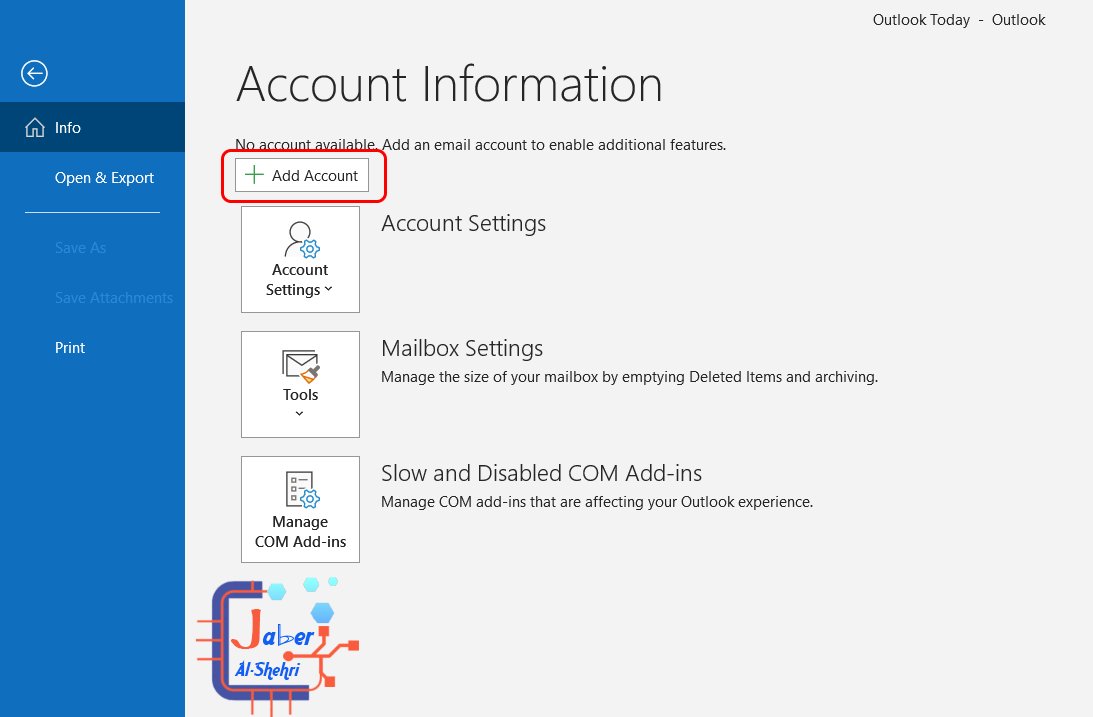The image size is (1093, 717).
Task: Open the Info tab
Action: (x=92, y=128)
